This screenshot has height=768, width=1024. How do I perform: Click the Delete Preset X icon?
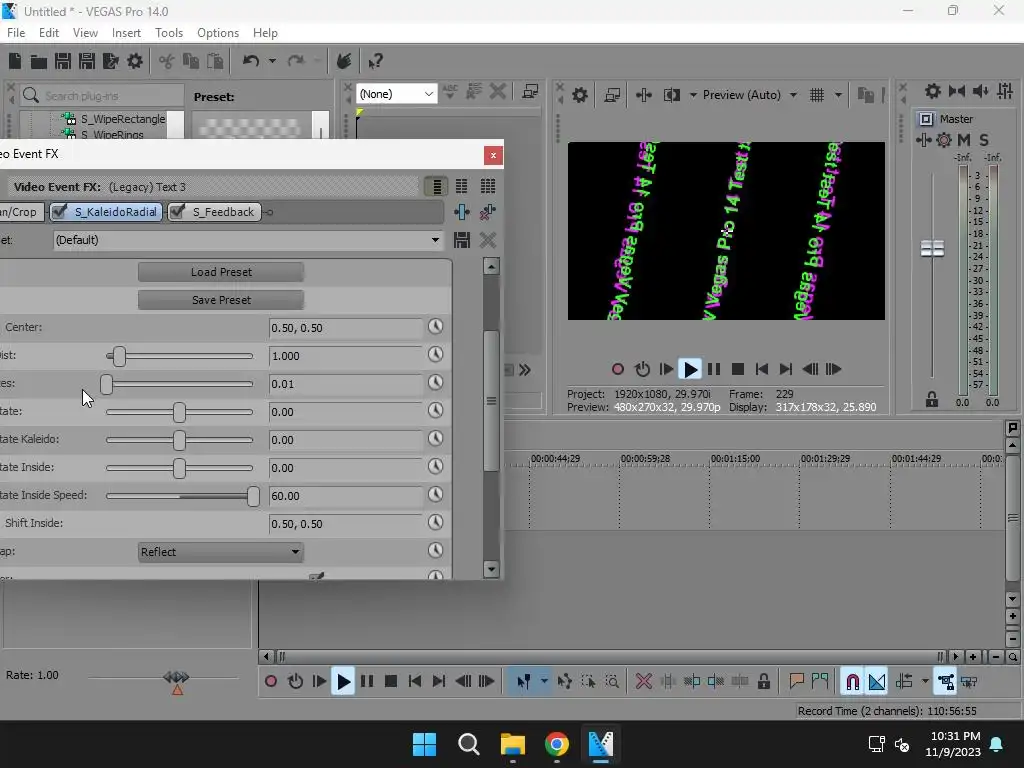[x=487, y=240]
